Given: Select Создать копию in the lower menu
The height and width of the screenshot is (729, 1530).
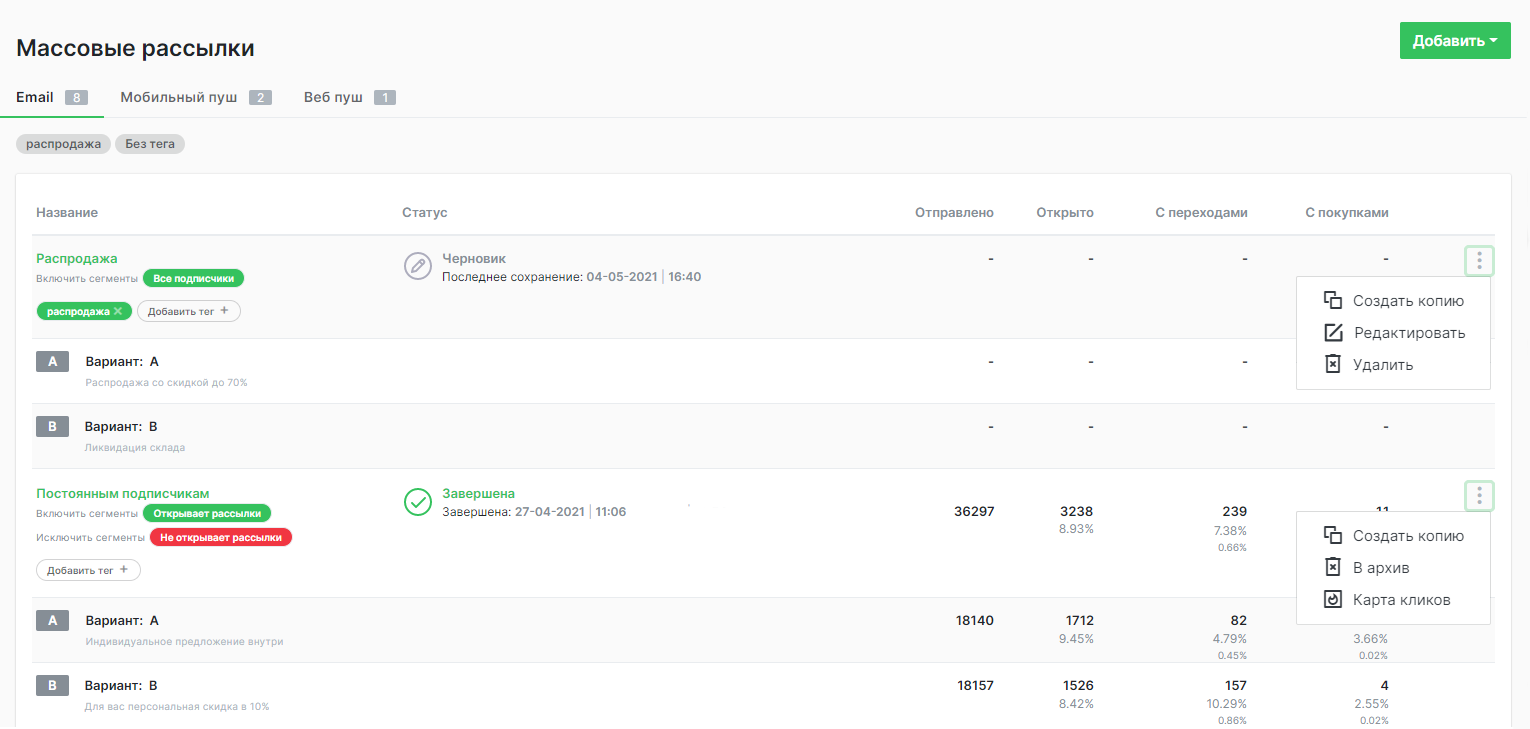Looking at the screenshot, I should [1408, 536].
